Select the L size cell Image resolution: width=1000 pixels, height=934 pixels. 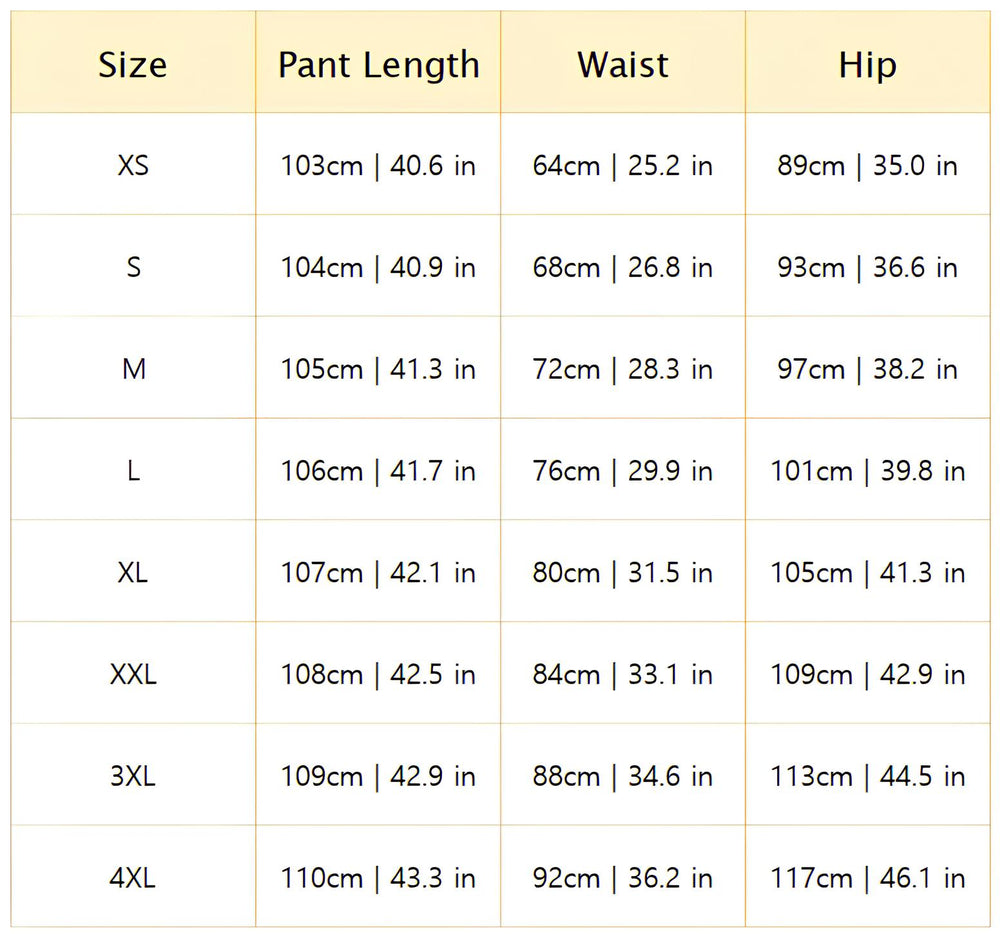133,471
